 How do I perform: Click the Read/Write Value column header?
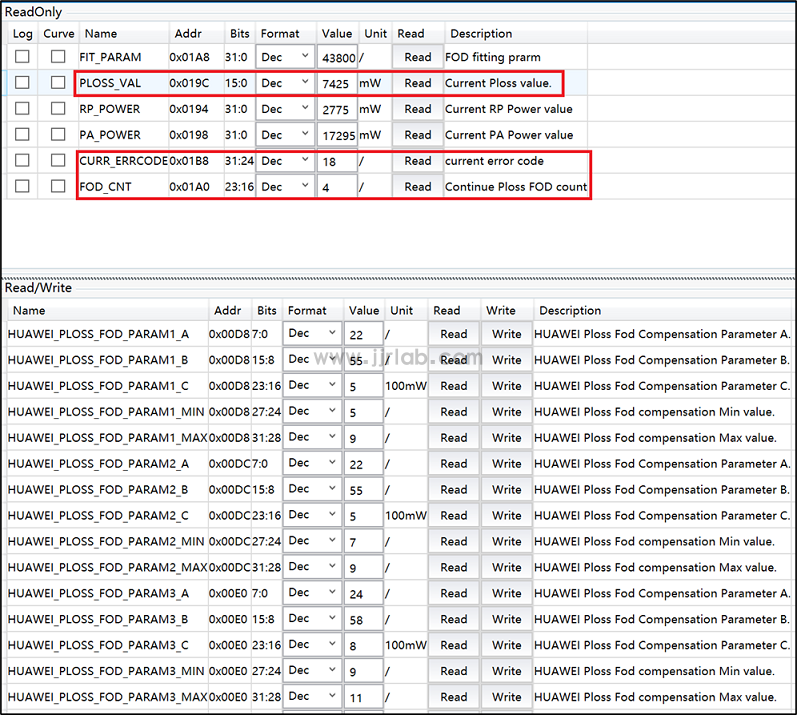tap(363, 310)
